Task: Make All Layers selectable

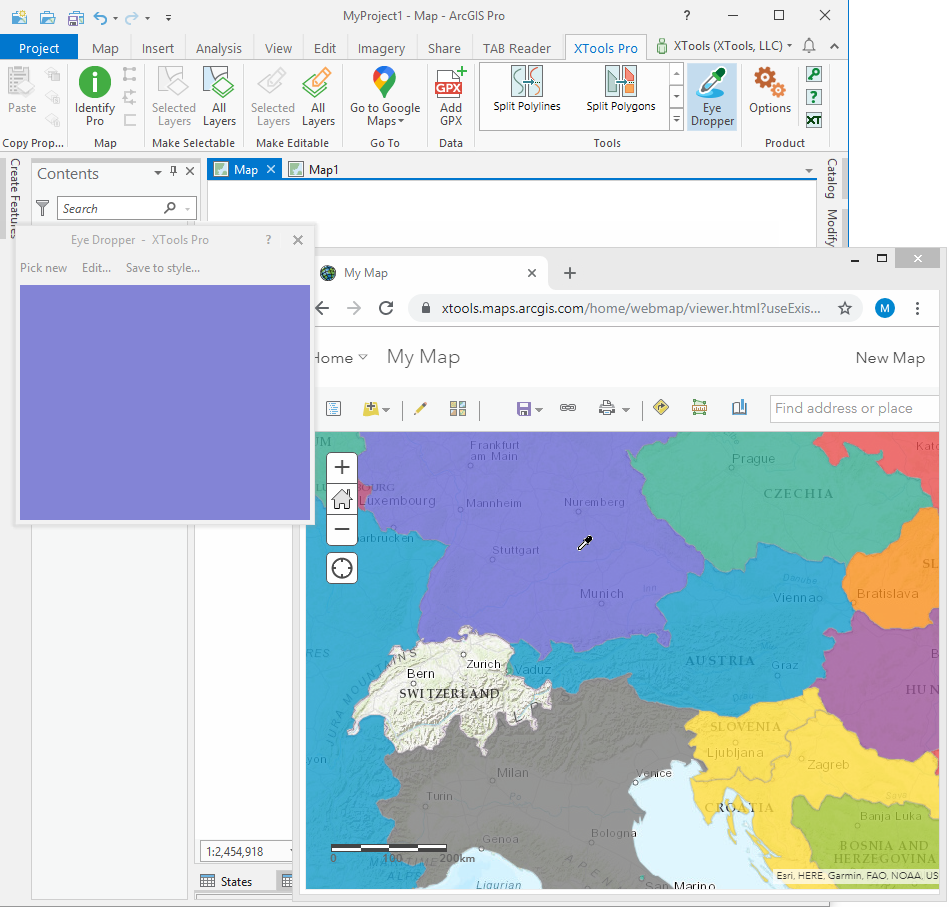Action: click(219, 97)
